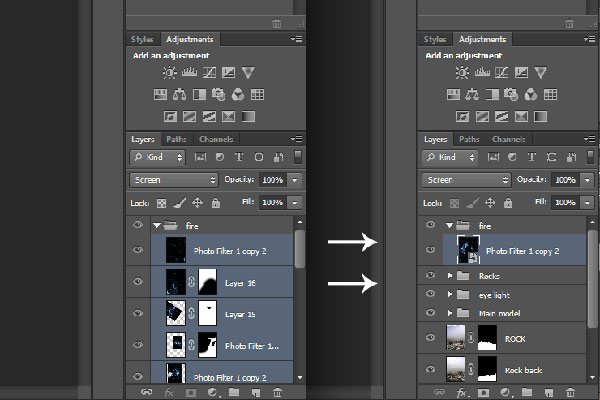Lock transparent pixels in left Layers panel
The image size is (600, 400).
coord(161,203)
